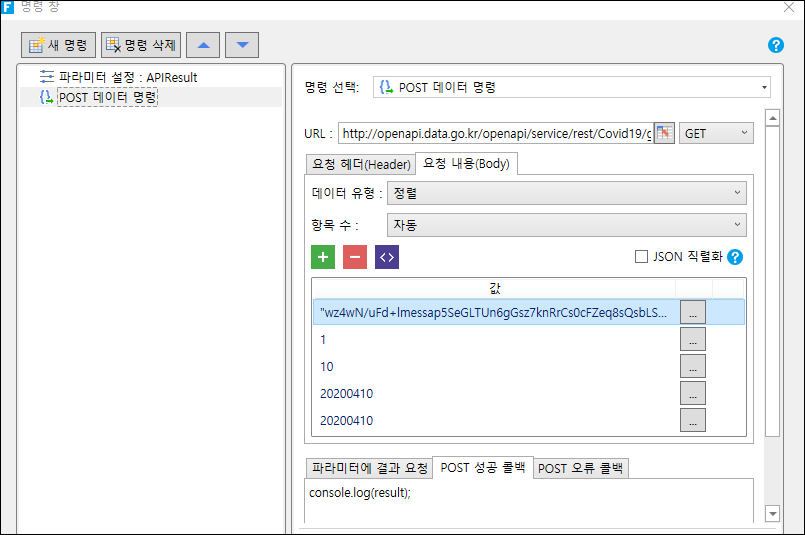Move command up with blue arrow
The image size is (805, 535).
[203, 45]
